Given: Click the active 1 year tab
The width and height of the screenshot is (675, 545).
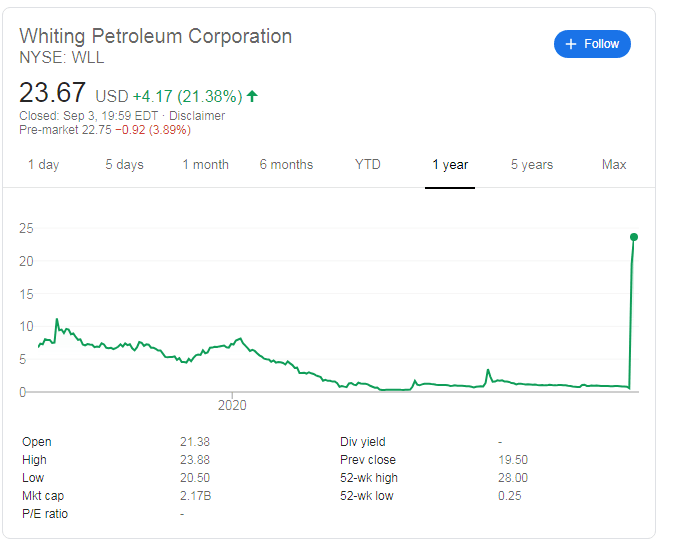Looking at the screenshot, I should (450, 165).
